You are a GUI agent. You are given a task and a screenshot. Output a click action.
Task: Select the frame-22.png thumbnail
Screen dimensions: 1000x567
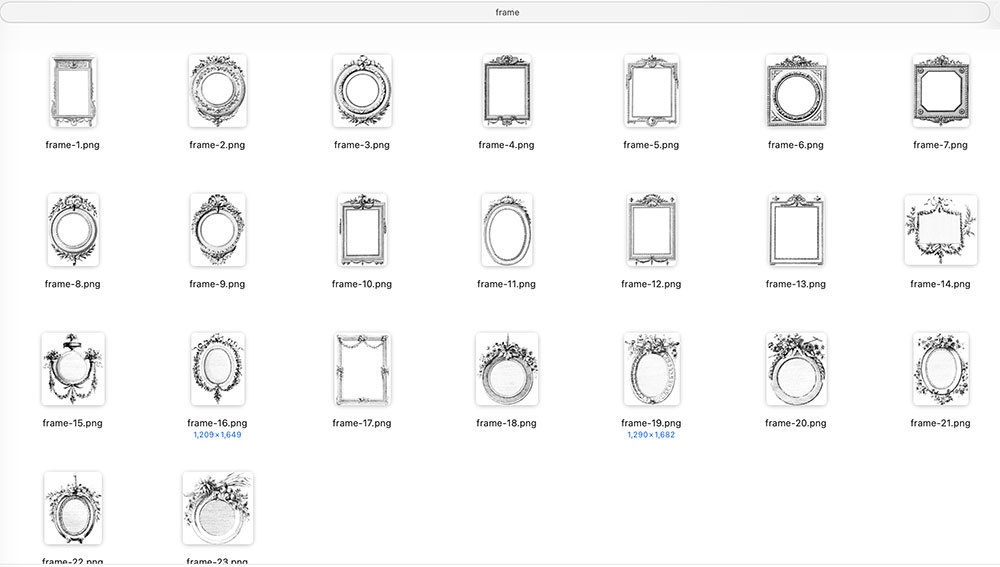(x=73, y=508)
